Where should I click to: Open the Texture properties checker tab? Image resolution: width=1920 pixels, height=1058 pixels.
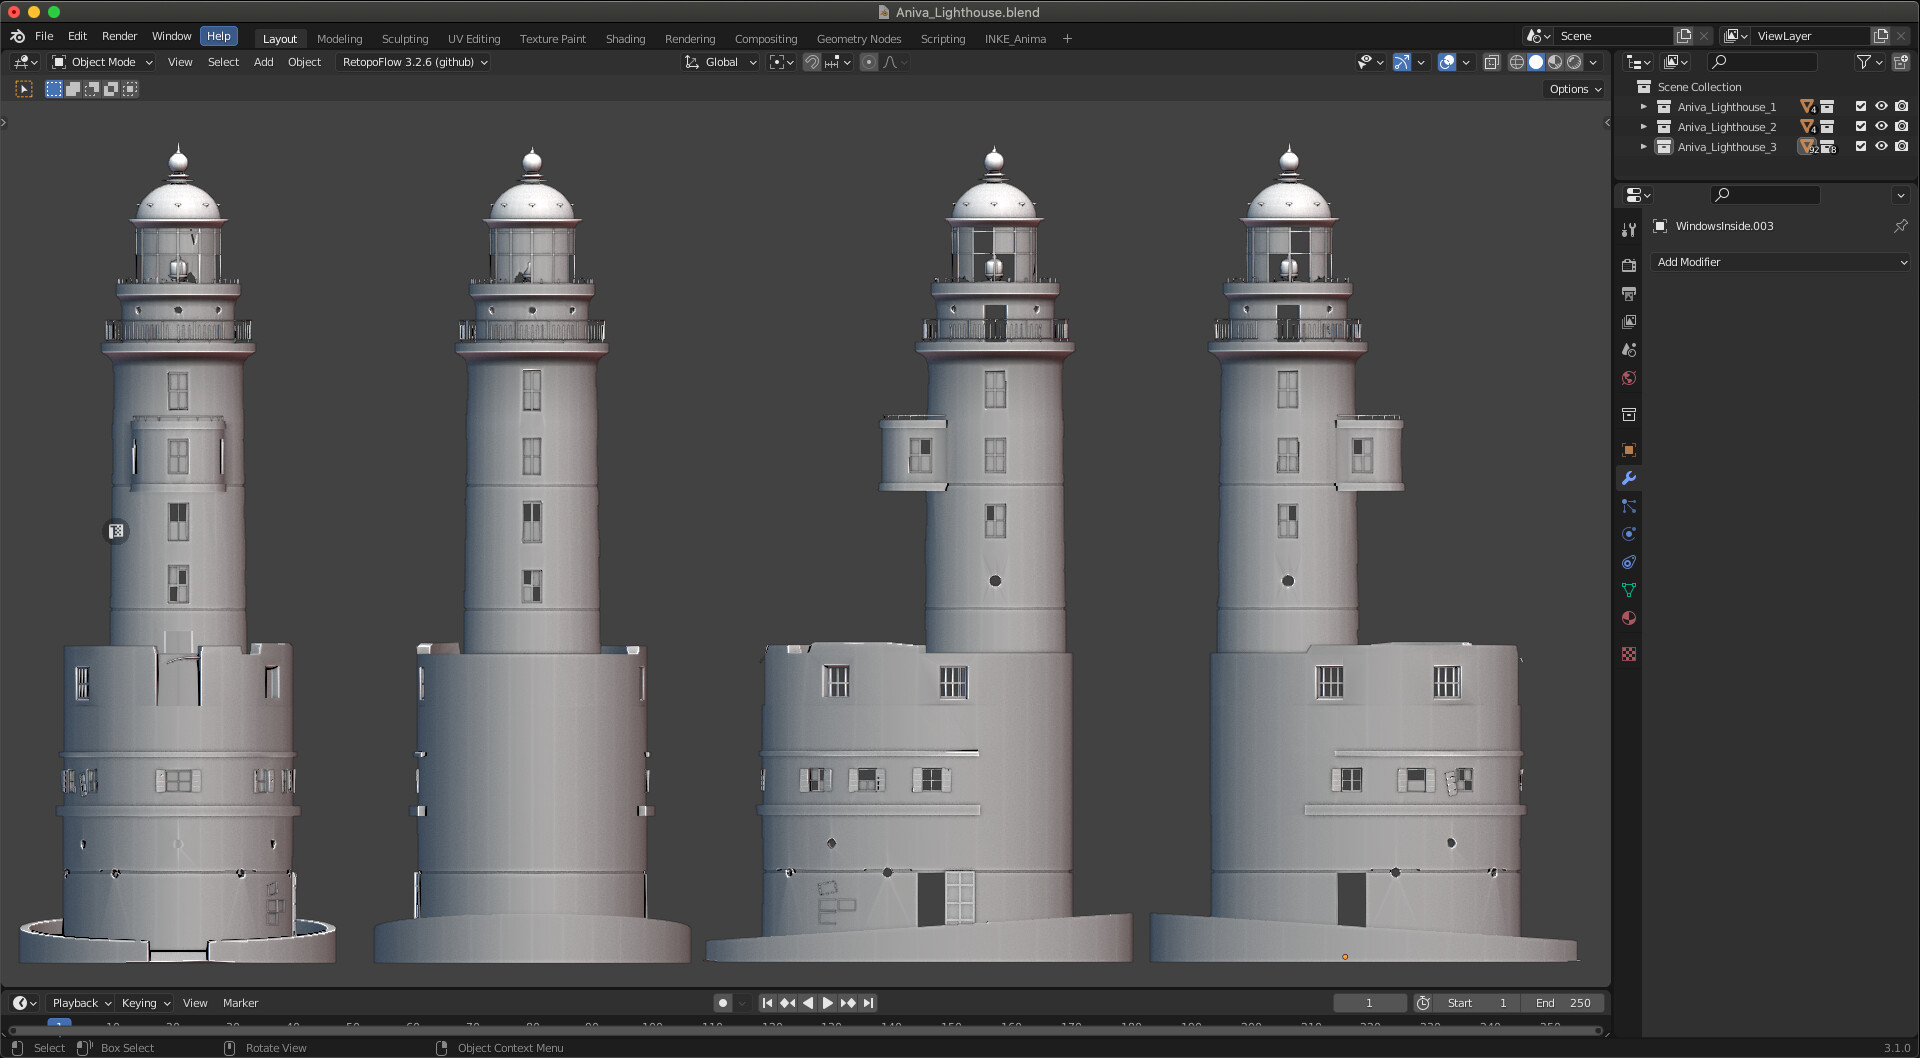[1629, 654]
